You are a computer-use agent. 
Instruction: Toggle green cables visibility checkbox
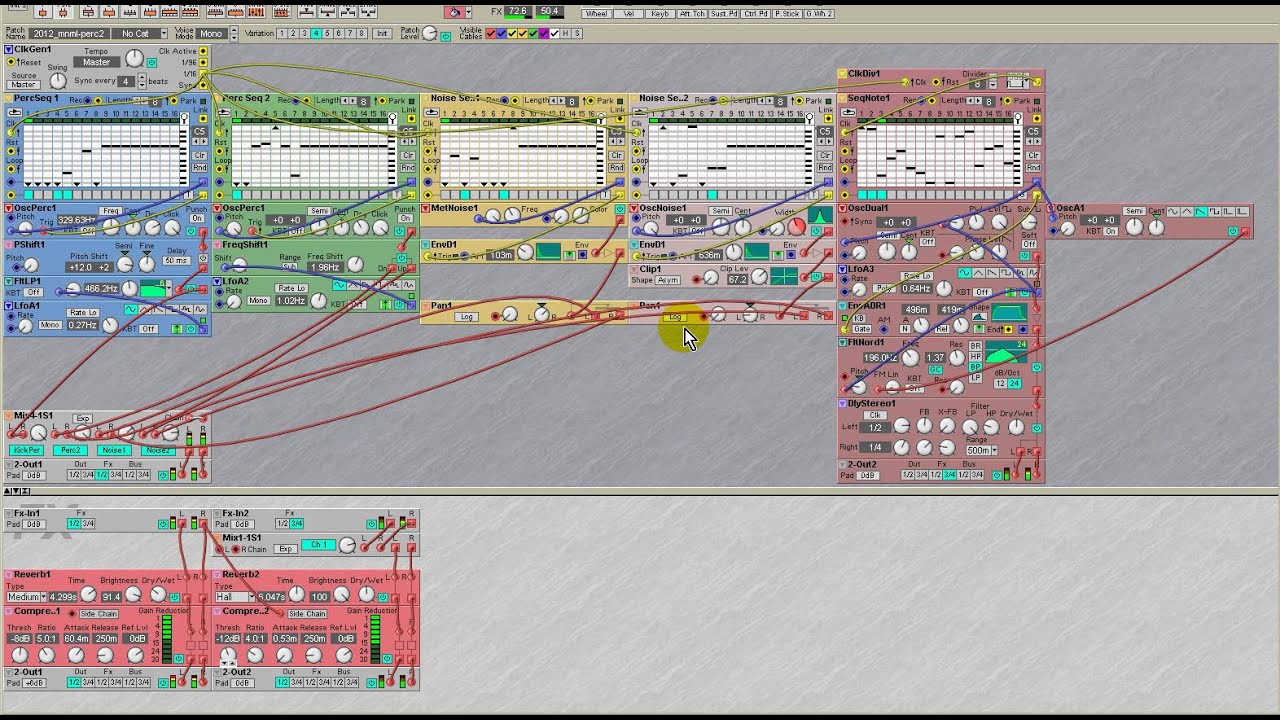[x=533, y=33]
